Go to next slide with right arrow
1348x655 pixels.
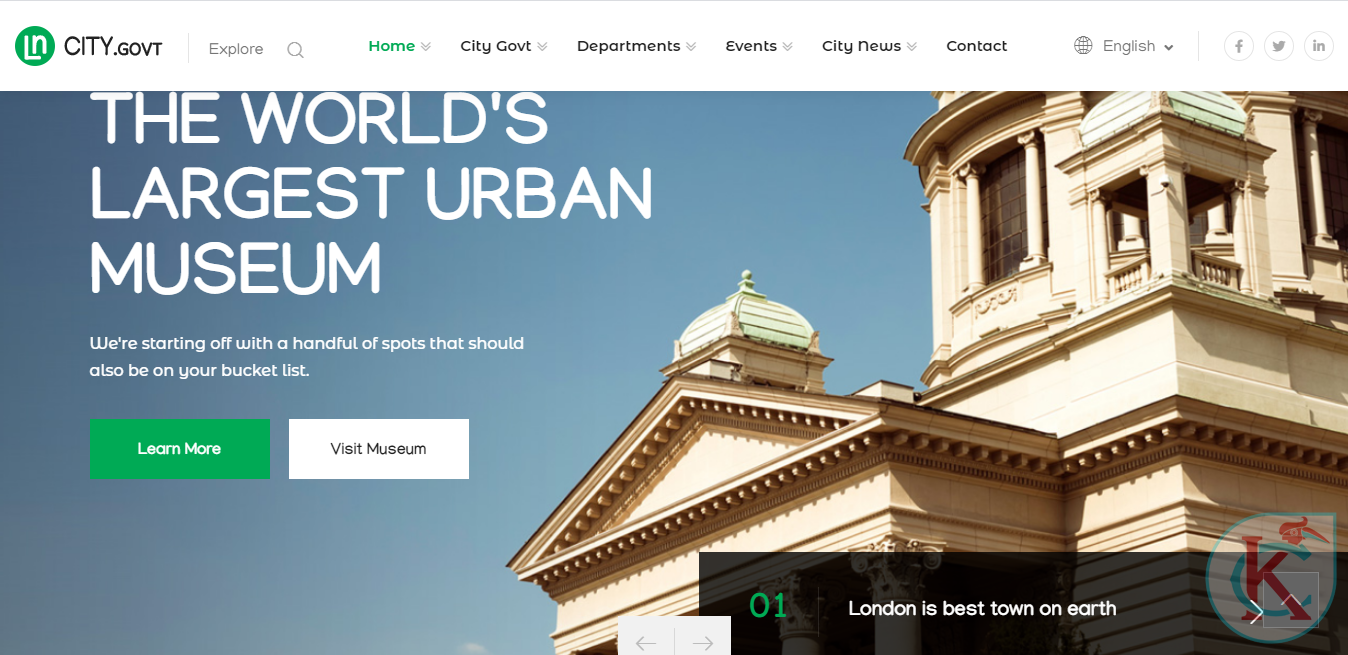703,642
